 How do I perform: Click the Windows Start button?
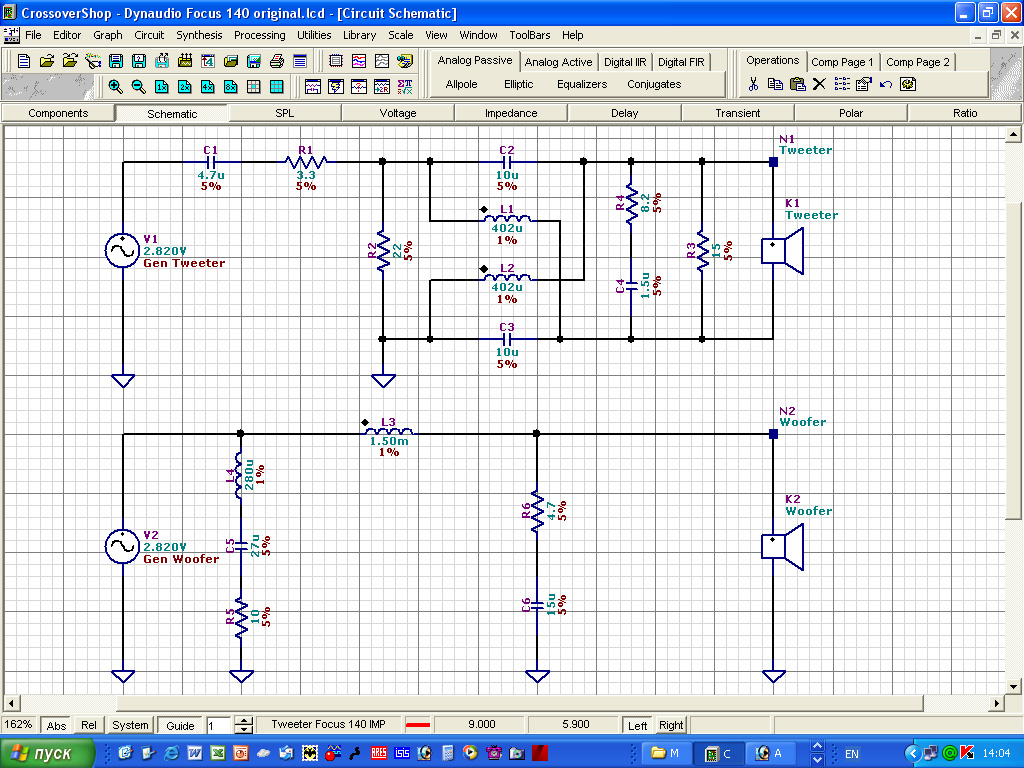pyautogui.click(x=47, y=754)
